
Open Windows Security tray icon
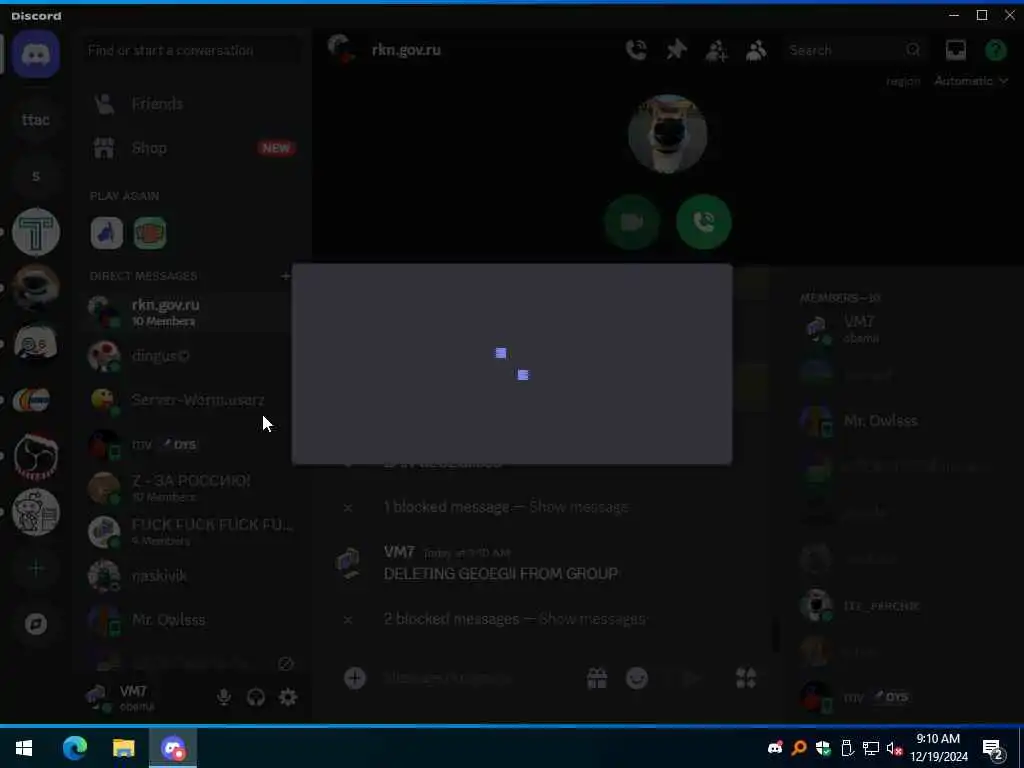[823, 748]
